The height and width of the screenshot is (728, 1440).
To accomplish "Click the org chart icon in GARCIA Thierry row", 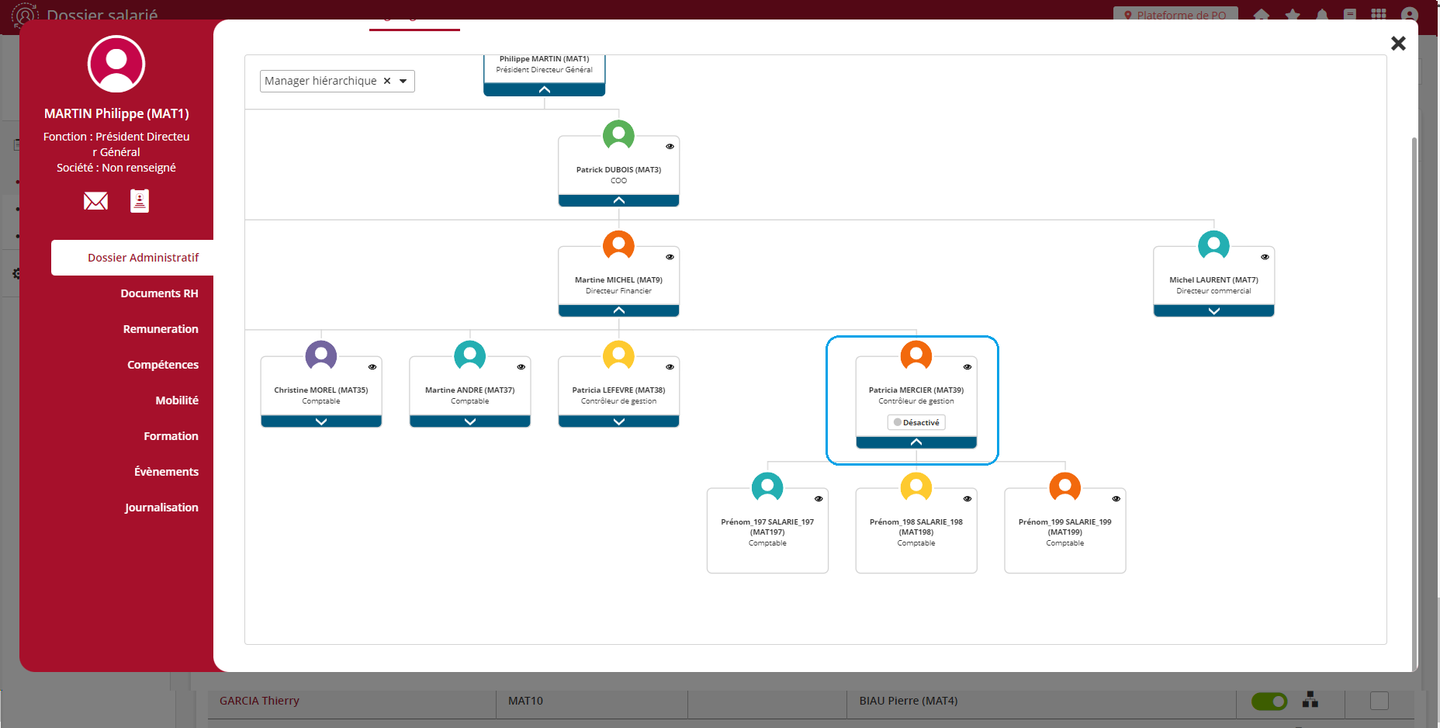I will click(x=1309, y=700).
